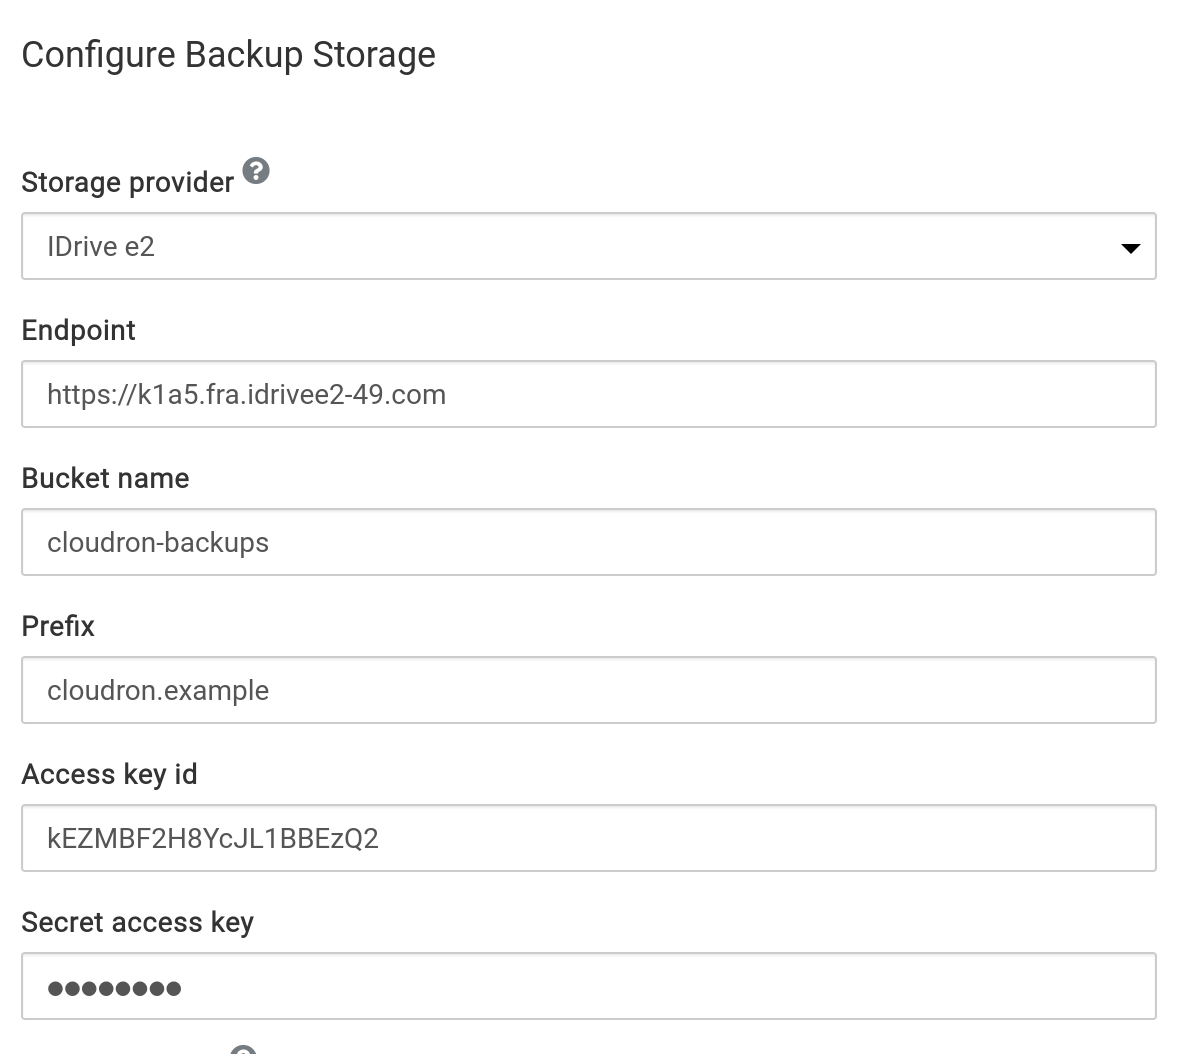
Task: Click the Secret access key label
Action: [137, 922]
